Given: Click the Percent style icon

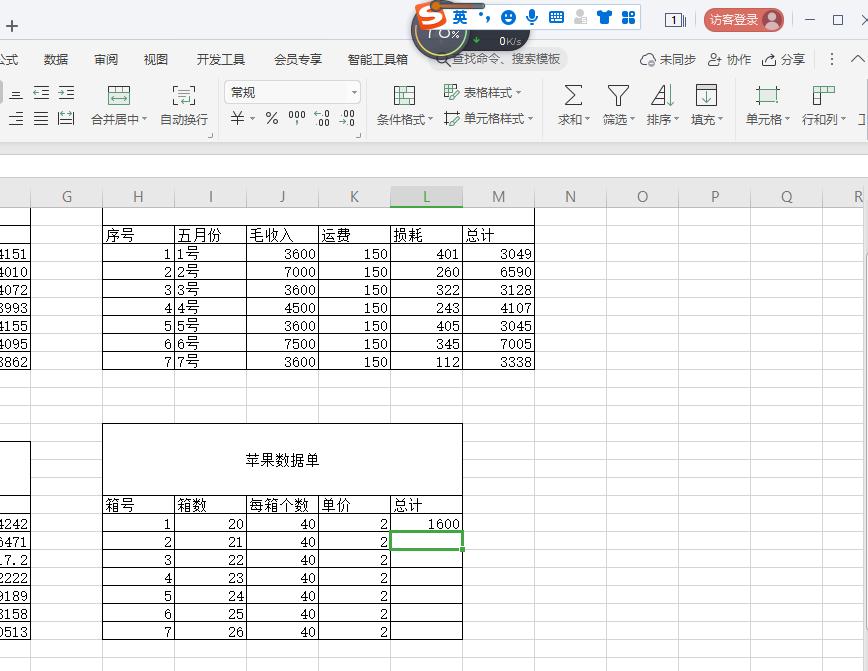Looking at the screenshot, I should (x=269, y=117).
